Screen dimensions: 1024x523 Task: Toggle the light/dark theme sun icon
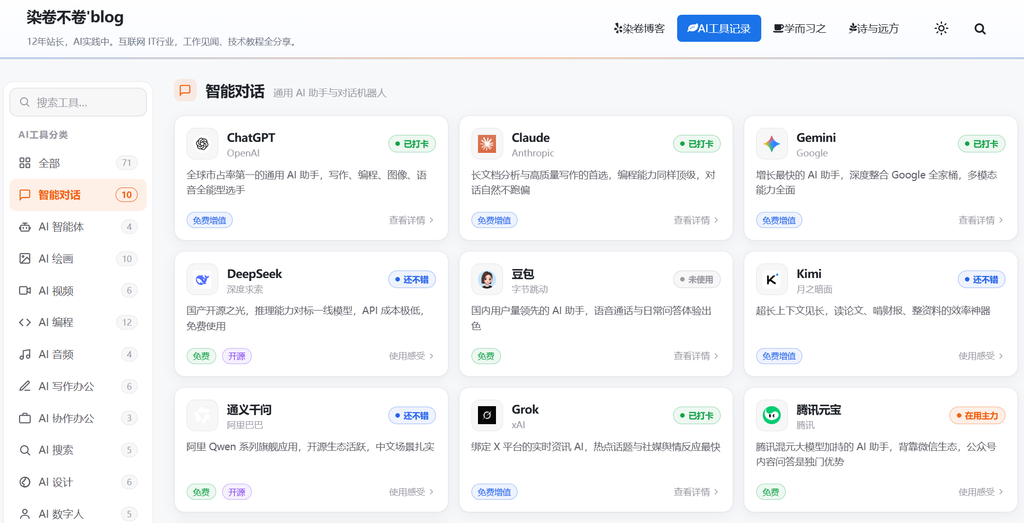point(941,29)
